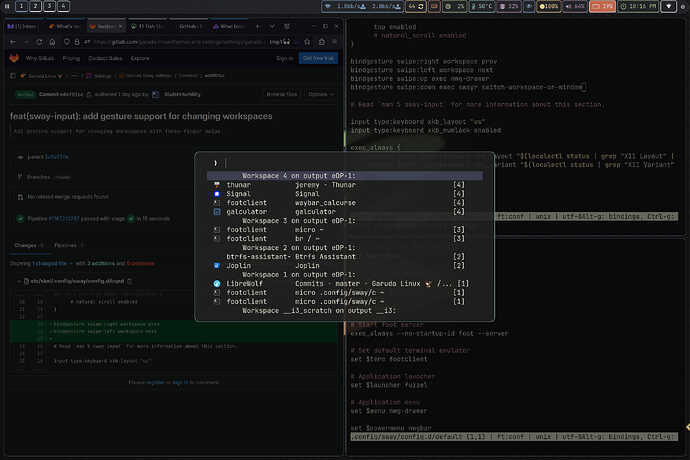Click the clock module in waybar
690x460 pixels.
pyautogui.click(x=638, y=6)
